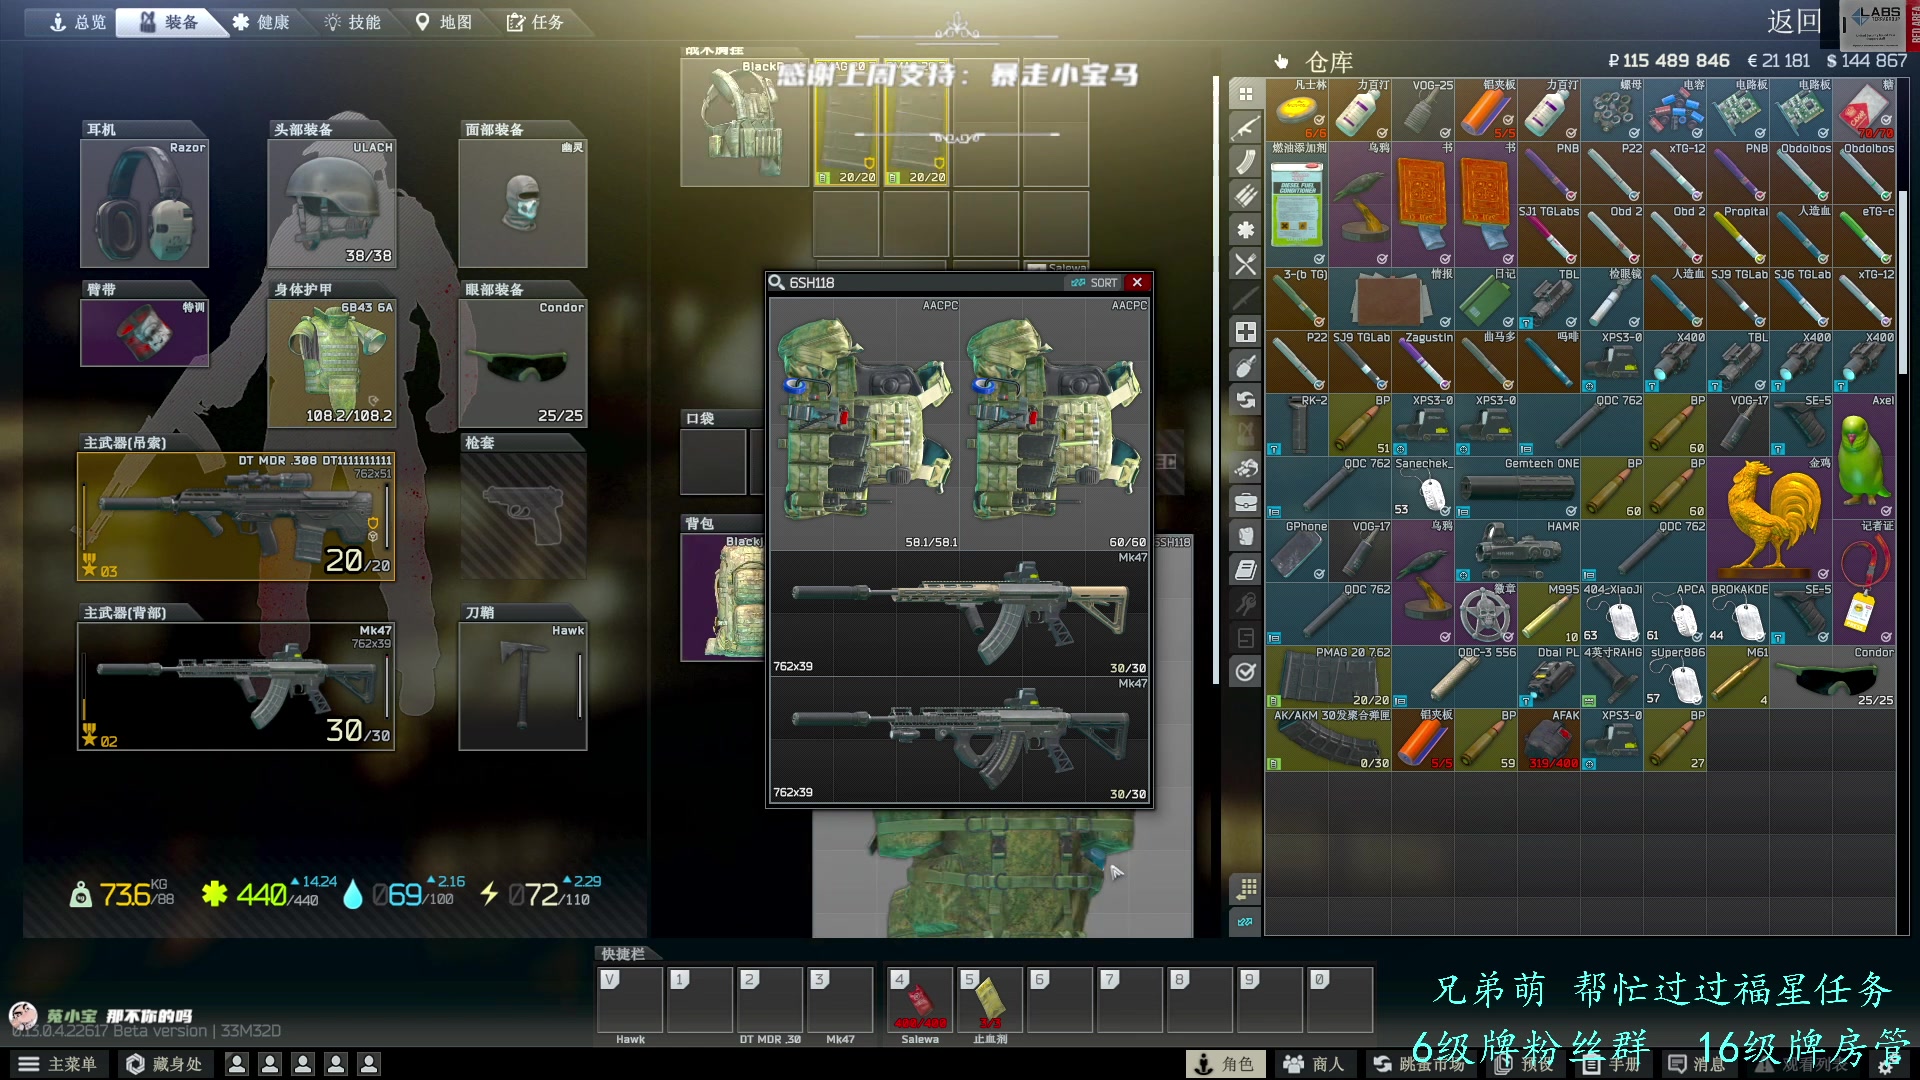1920x1080 pixels.
Task: Sort the 6SH118 container contents
Action: tap(1095, 283)
